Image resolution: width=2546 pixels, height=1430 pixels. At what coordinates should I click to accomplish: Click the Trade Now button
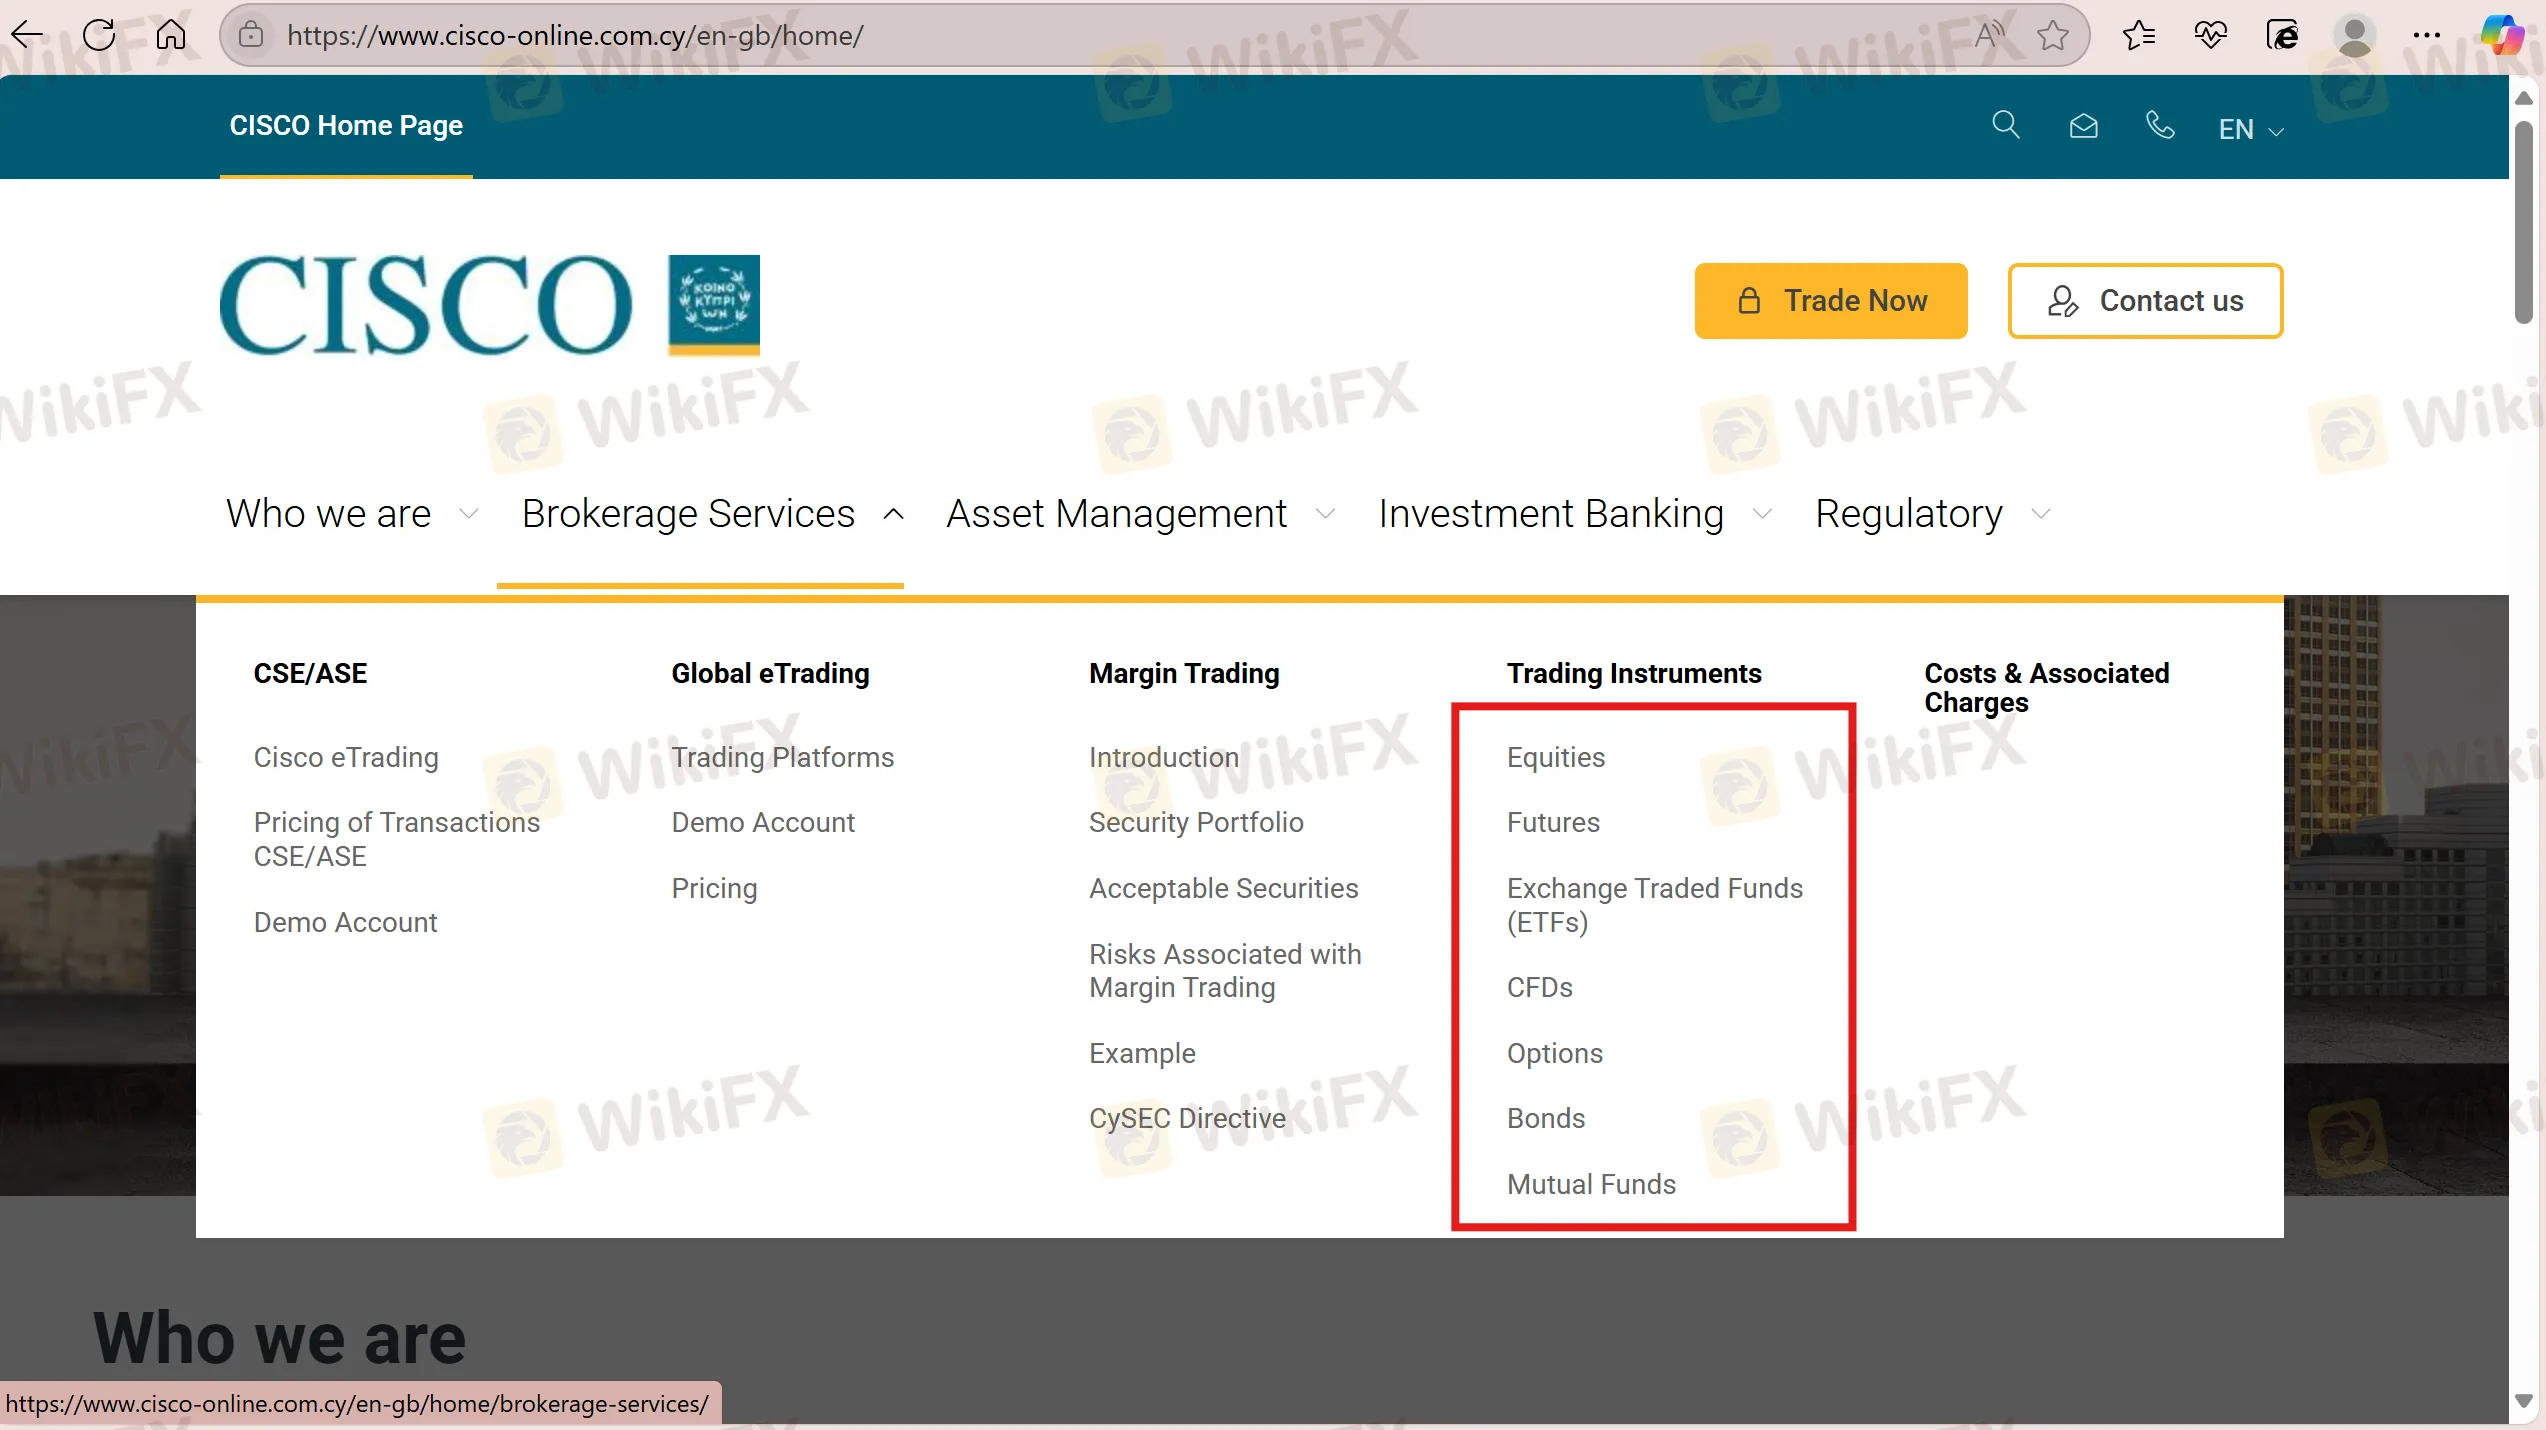(1830, 301)
